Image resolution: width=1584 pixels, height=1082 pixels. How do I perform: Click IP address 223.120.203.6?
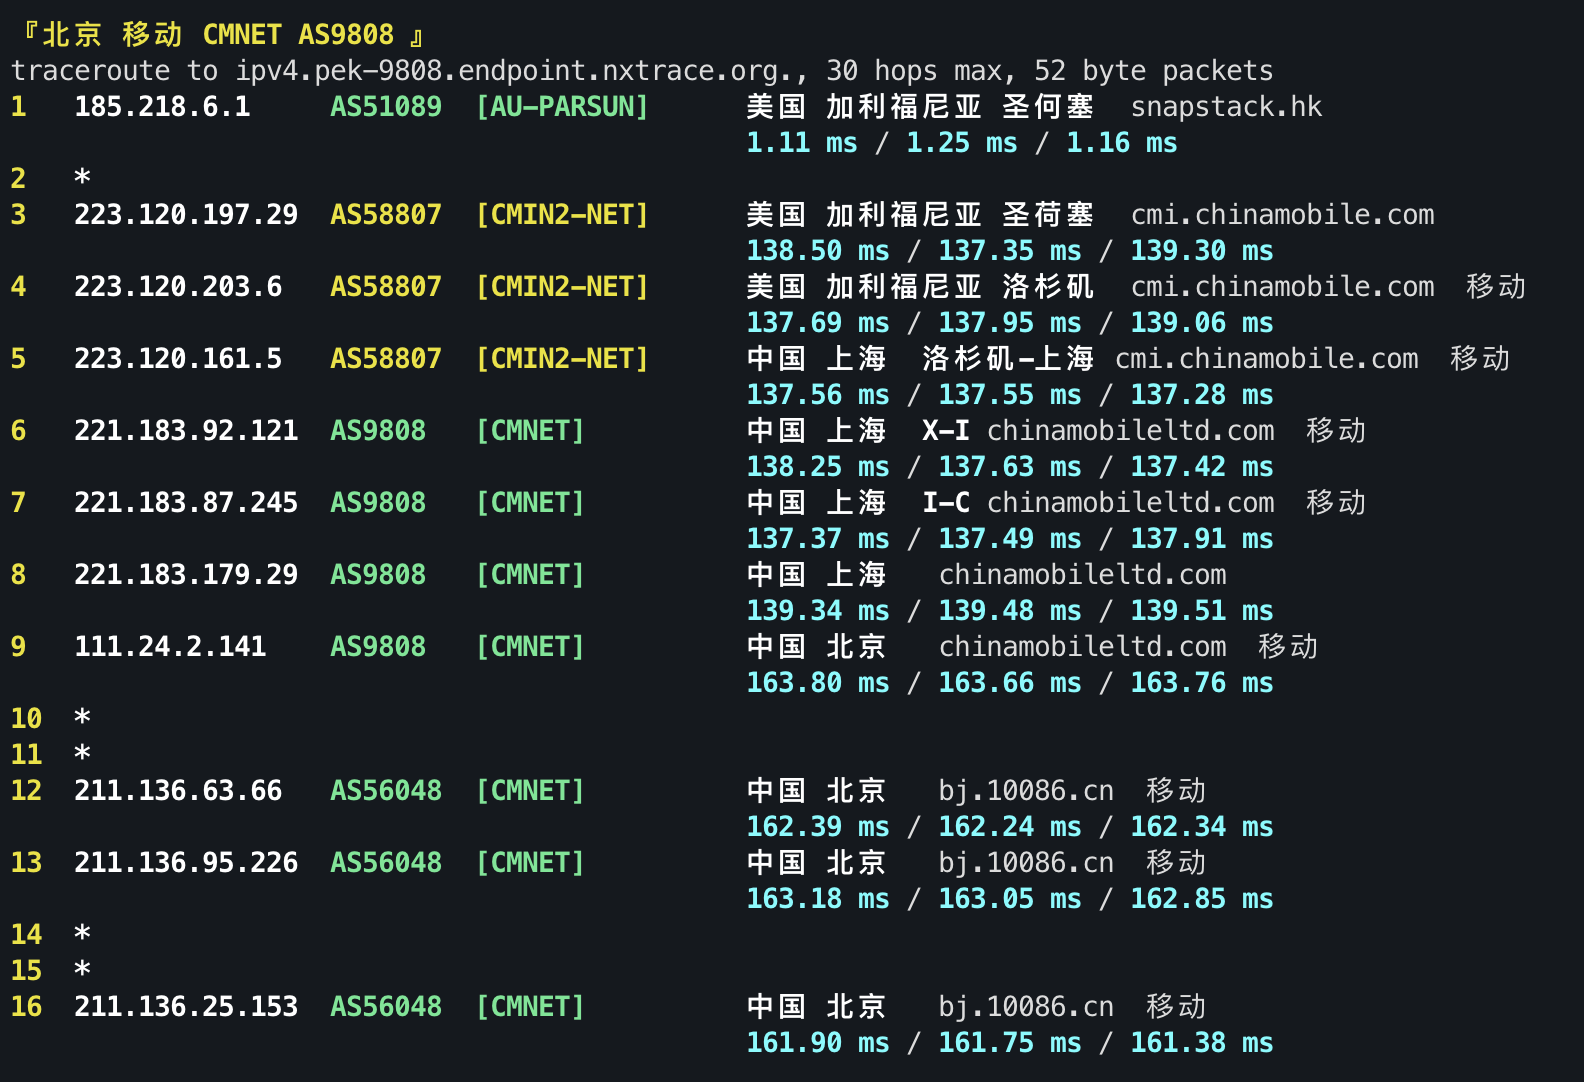pos(178,287)
